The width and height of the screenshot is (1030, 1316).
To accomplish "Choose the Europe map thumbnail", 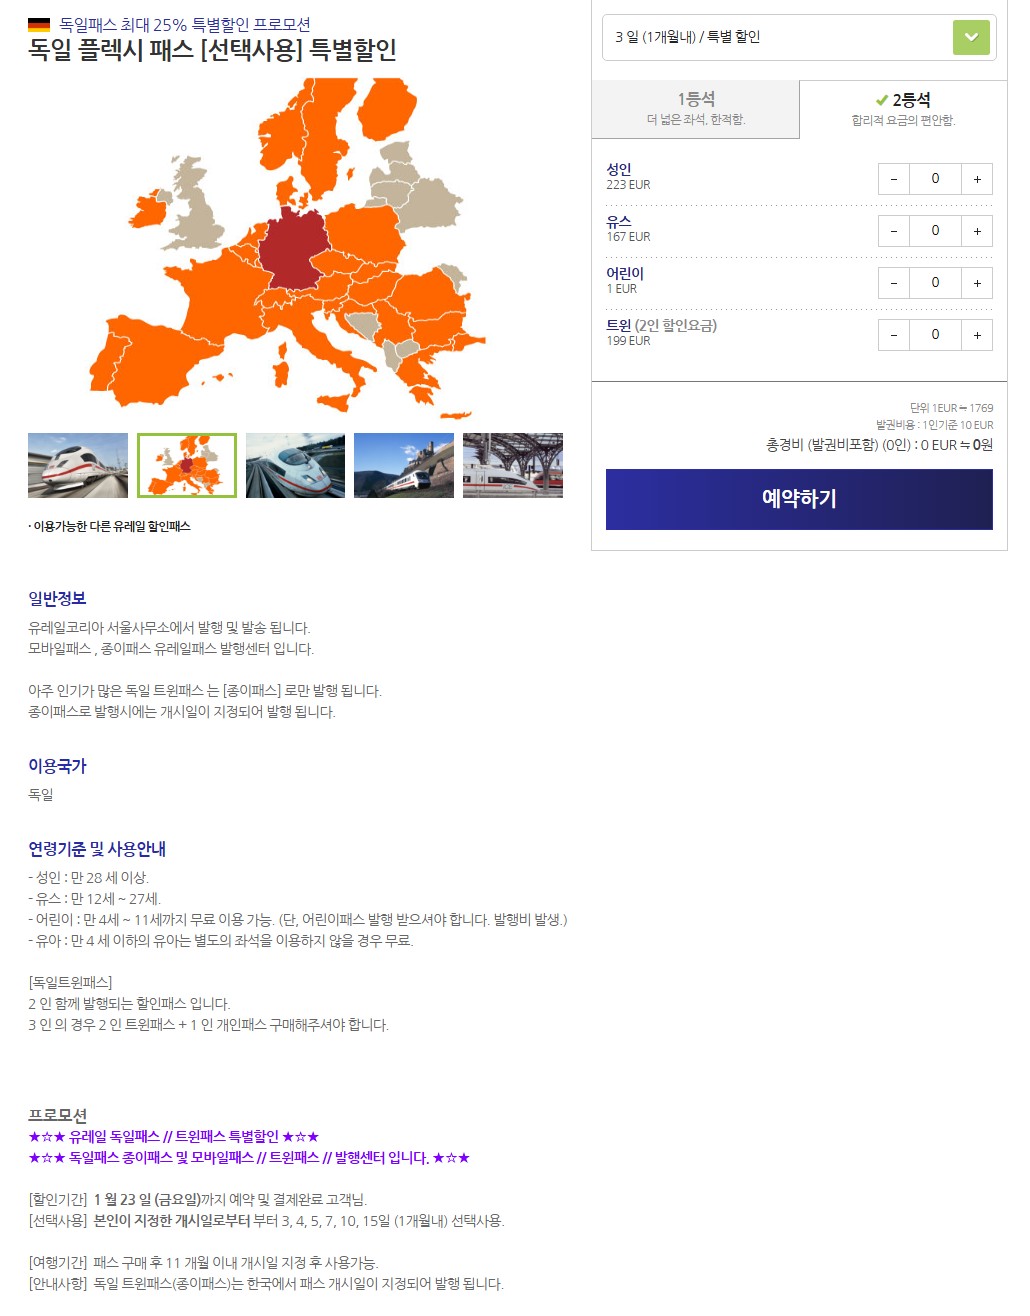I will point(187,465).
